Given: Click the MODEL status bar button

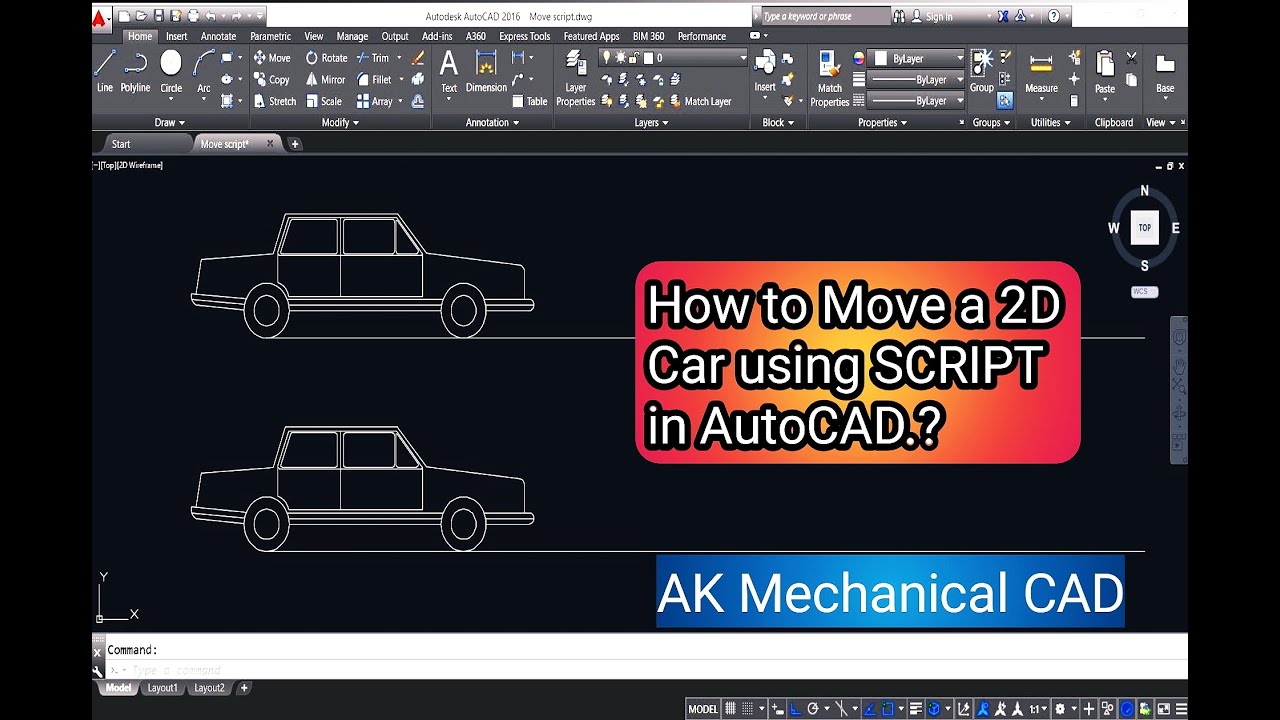Looking at the screenshot, I should pos(703,709).
